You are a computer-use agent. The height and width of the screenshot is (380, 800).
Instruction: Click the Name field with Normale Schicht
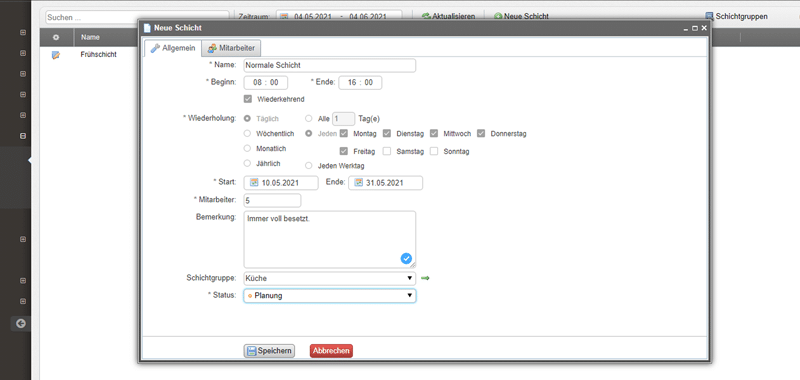click(x=330, y=65)
